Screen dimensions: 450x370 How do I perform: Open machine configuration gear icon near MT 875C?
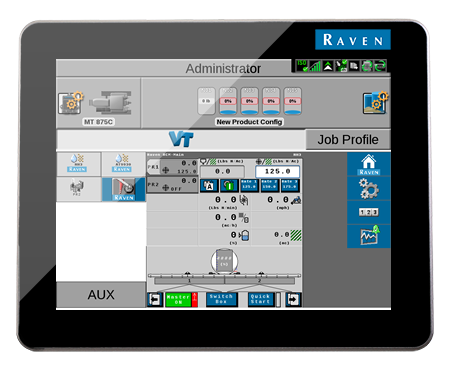point(70,103)
